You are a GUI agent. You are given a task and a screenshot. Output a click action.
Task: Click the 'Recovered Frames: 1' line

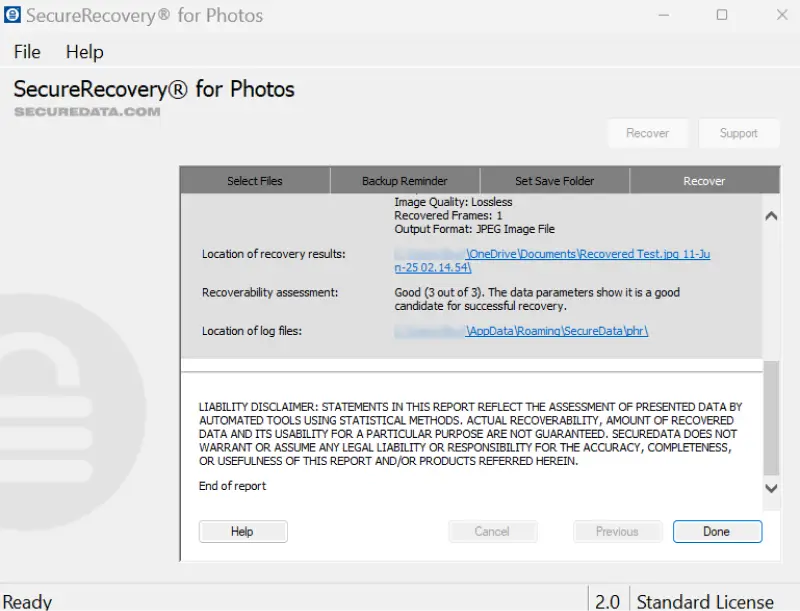[x=448, y=215]
